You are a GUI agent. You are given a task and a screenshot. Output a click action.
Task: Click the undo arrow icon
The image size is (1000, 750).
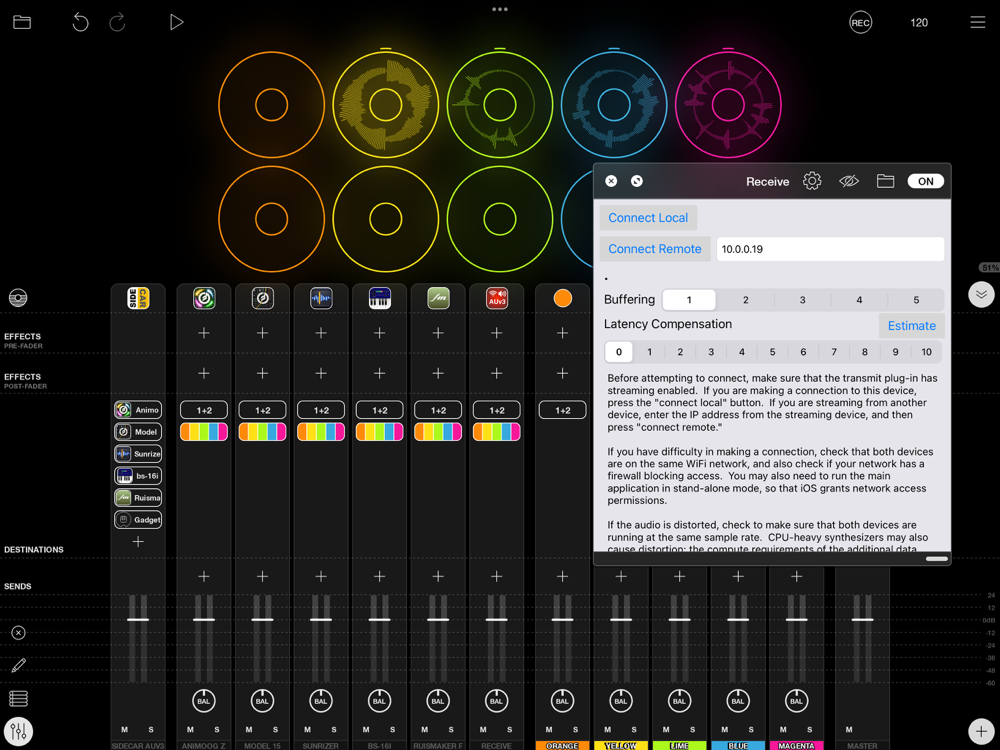81,22
